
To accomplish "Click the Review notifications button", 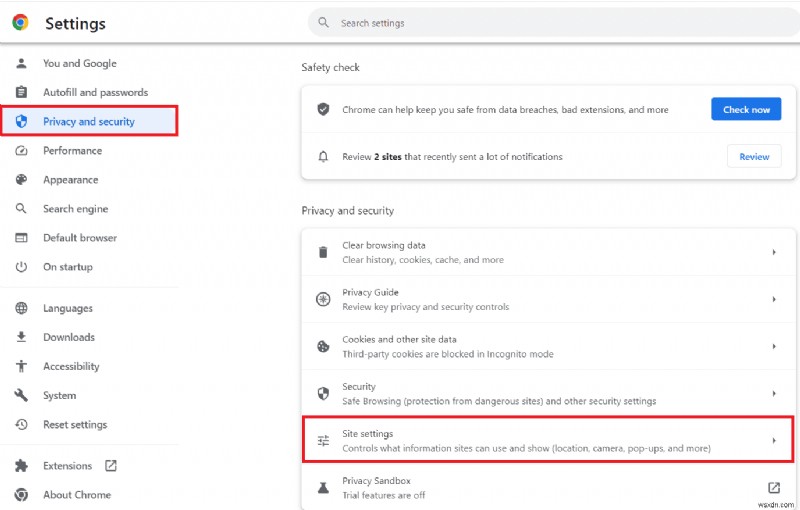I will click(x=754, y=157).
